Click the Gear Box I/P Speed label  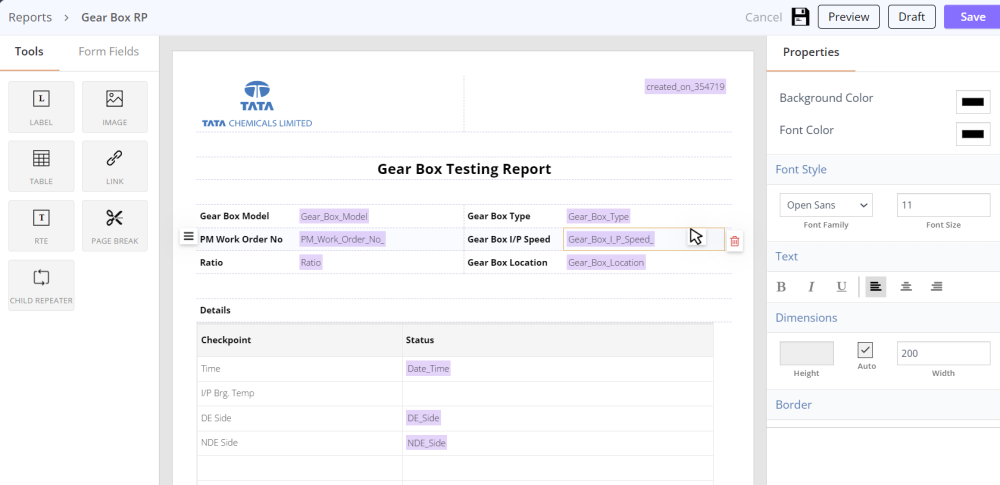tap(509, 239)
